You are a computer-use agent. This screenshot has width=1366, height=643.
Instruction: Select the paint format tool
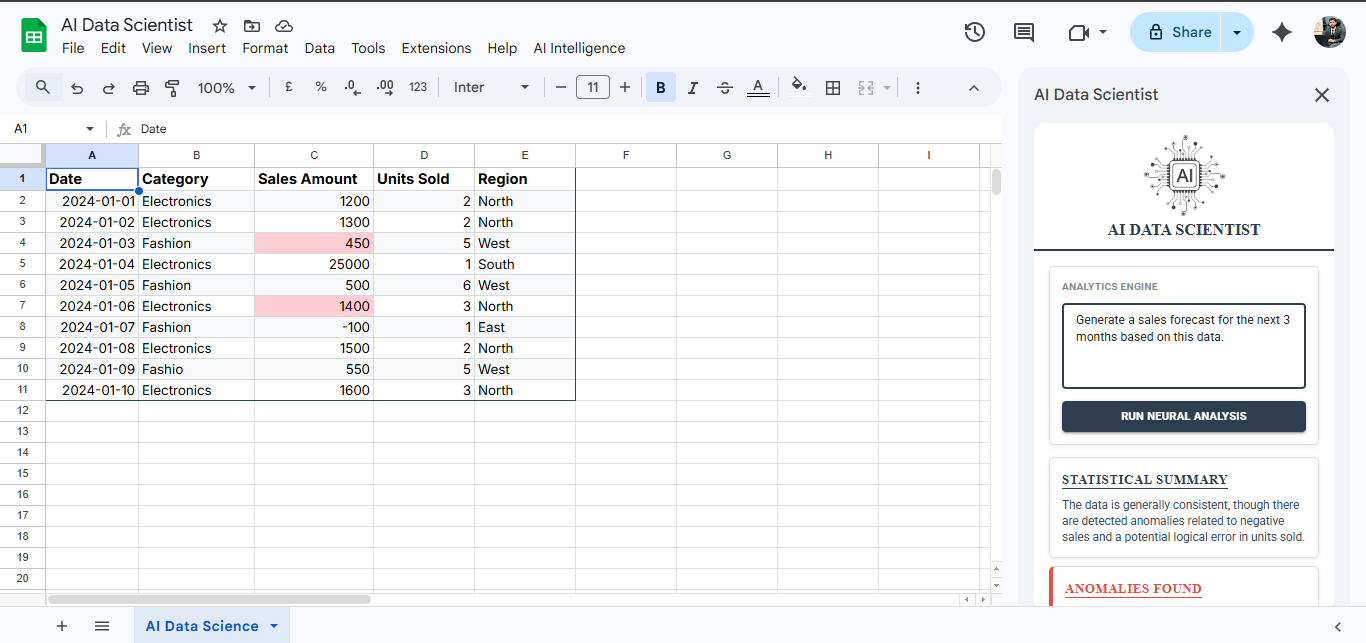[x=172, y=87]
